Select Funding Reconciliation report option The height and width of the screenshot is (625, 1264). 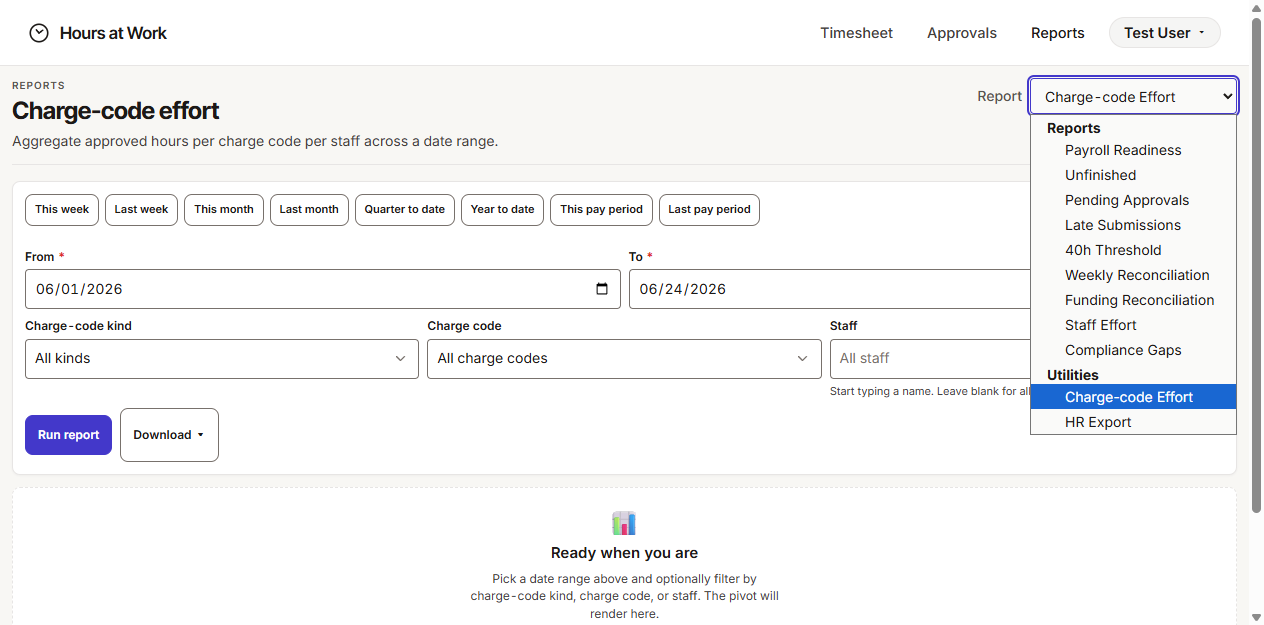1133,300
